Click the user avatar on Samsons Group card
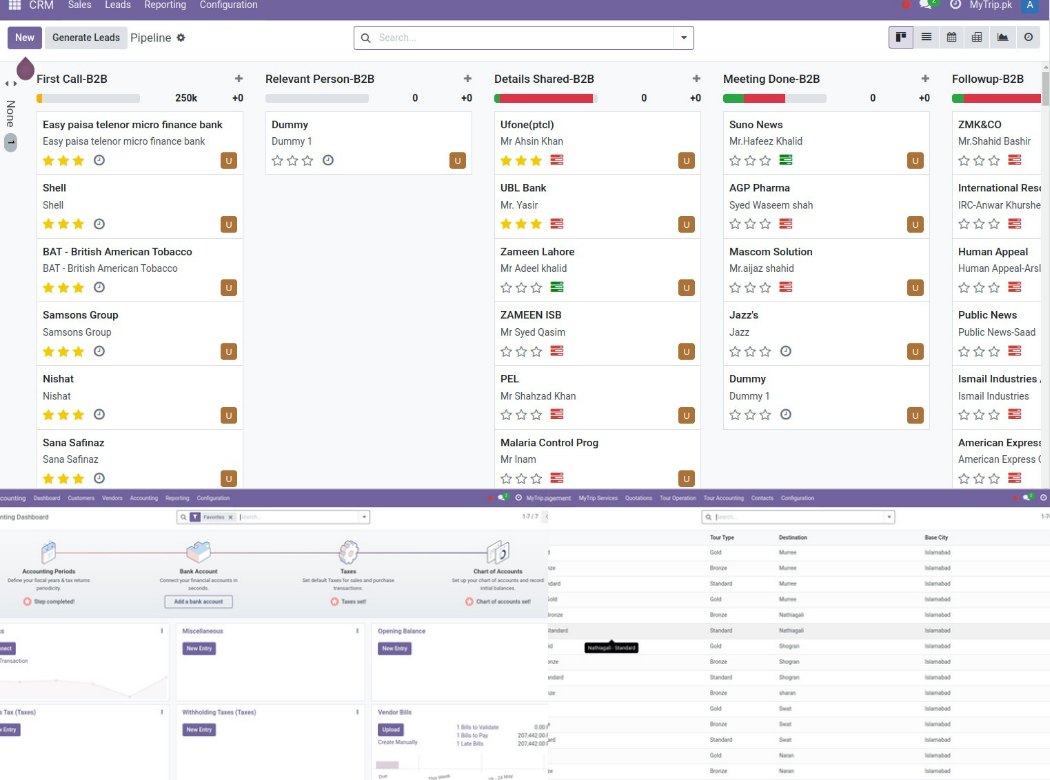Screen dimensions: 1050x780 click(x=229, y=352)
